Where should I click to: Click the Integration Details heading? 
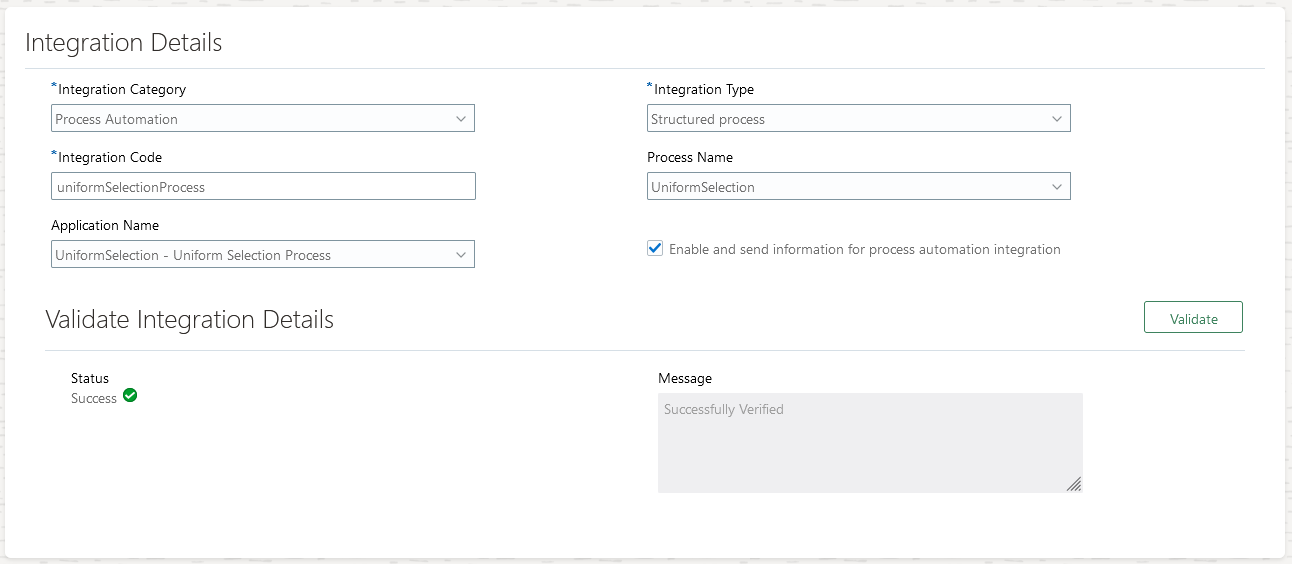pyautogui.click(x=124, y=43)
